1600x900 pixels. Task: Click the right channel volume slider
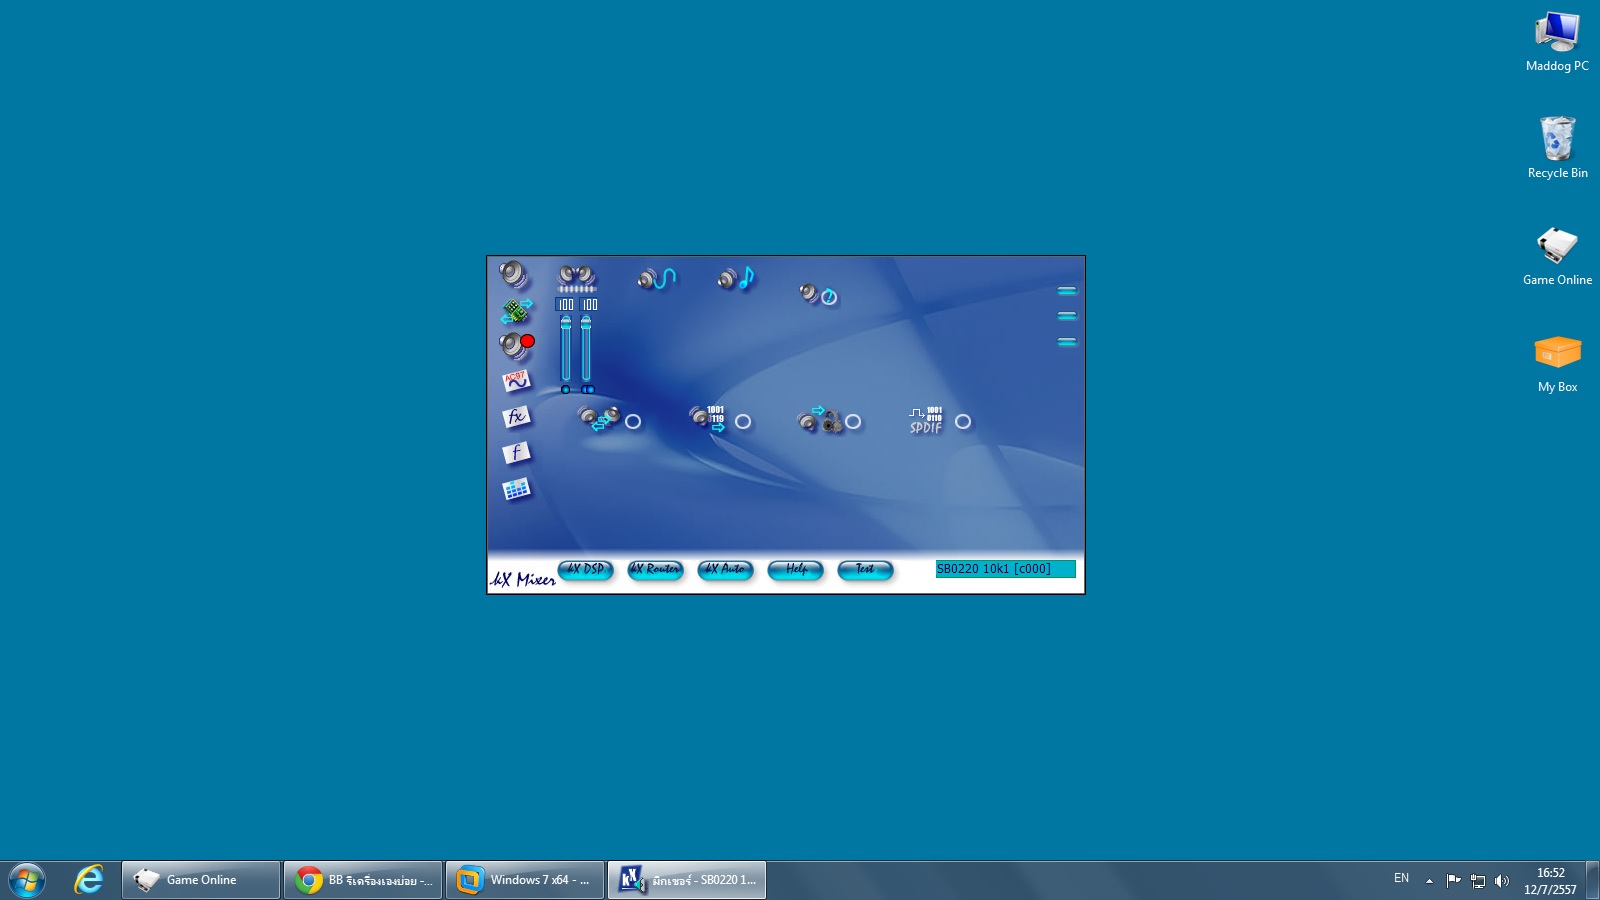tap(586, 348)
